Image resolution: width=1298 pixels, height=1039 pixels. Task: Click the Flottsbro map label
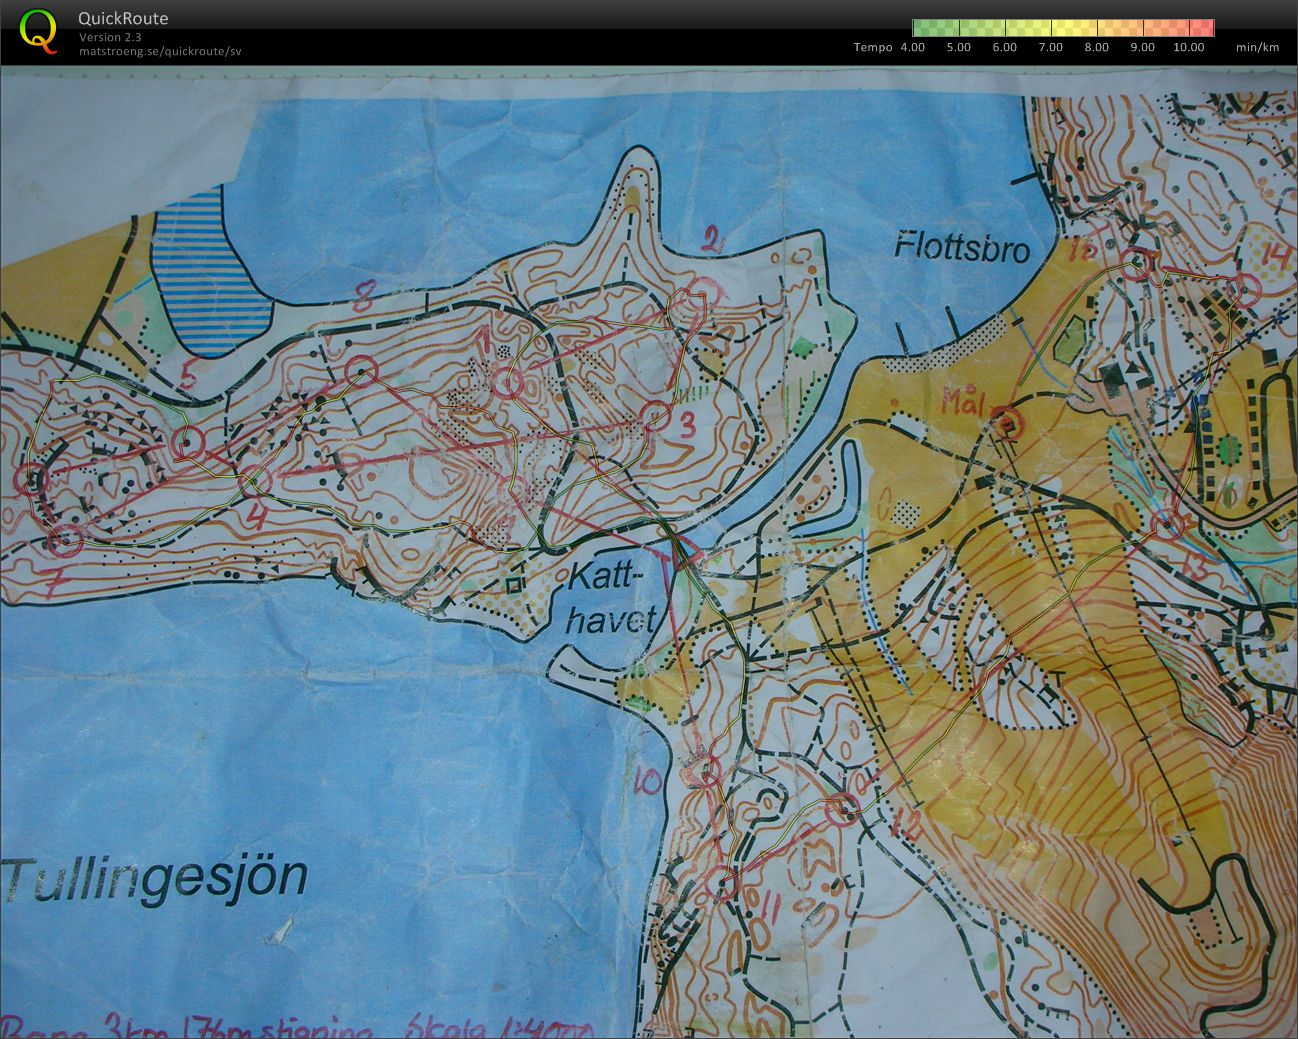(962, 246)
